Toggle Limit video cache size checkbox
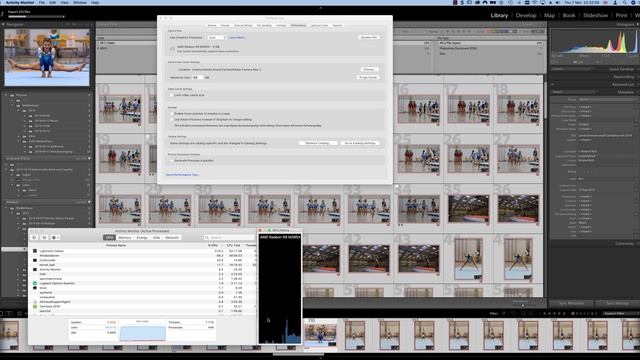640x360 pixels. [x=172, y=95]
